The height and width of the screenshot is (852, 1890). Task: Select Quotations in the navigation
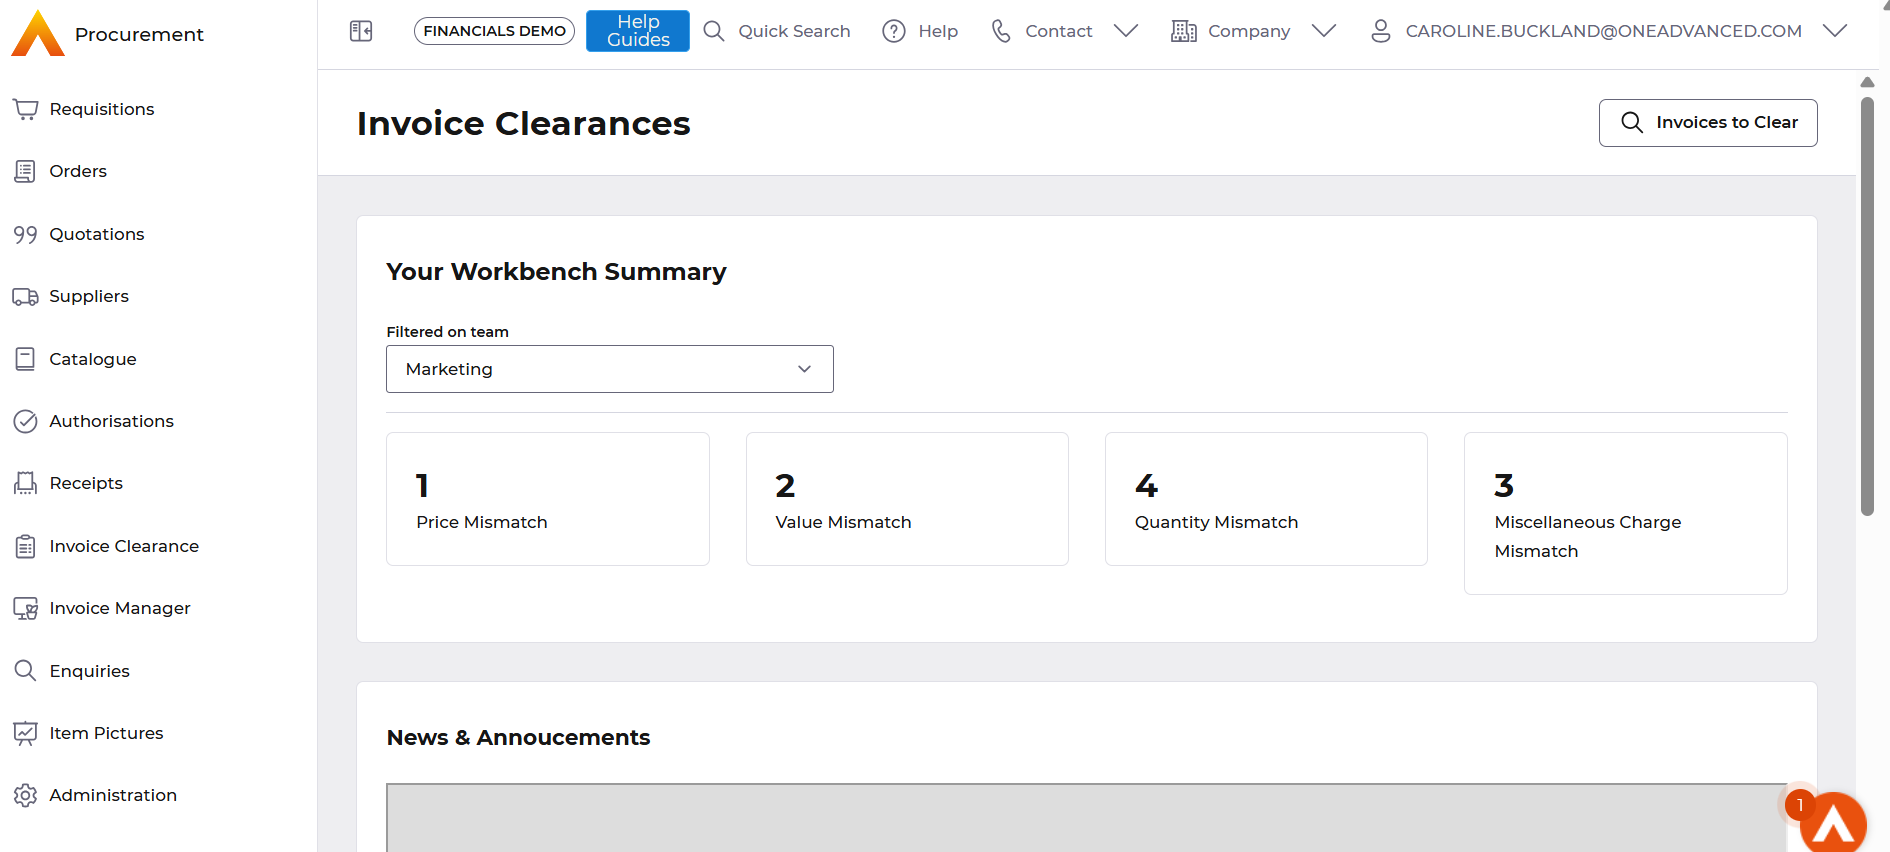point(97,234)
